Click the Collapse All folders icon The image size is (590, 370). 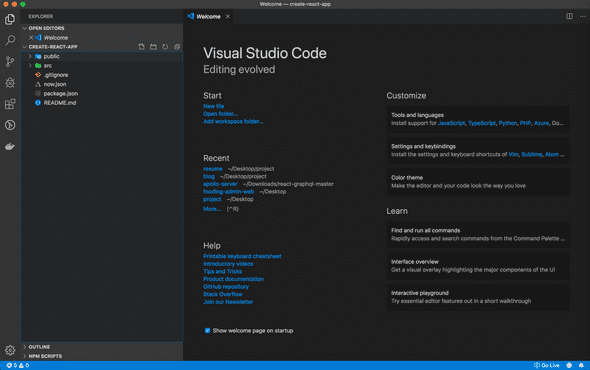(177, 47)
